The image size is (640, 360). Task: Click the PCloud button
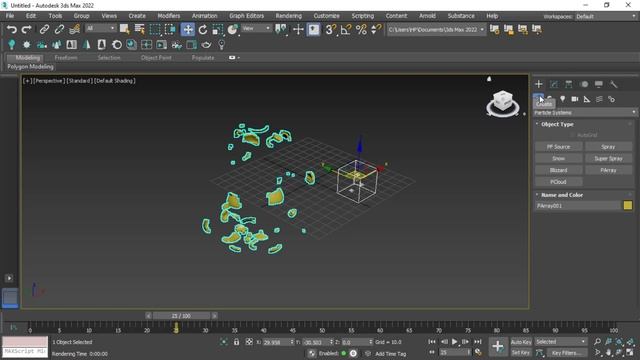pos(558,182)
